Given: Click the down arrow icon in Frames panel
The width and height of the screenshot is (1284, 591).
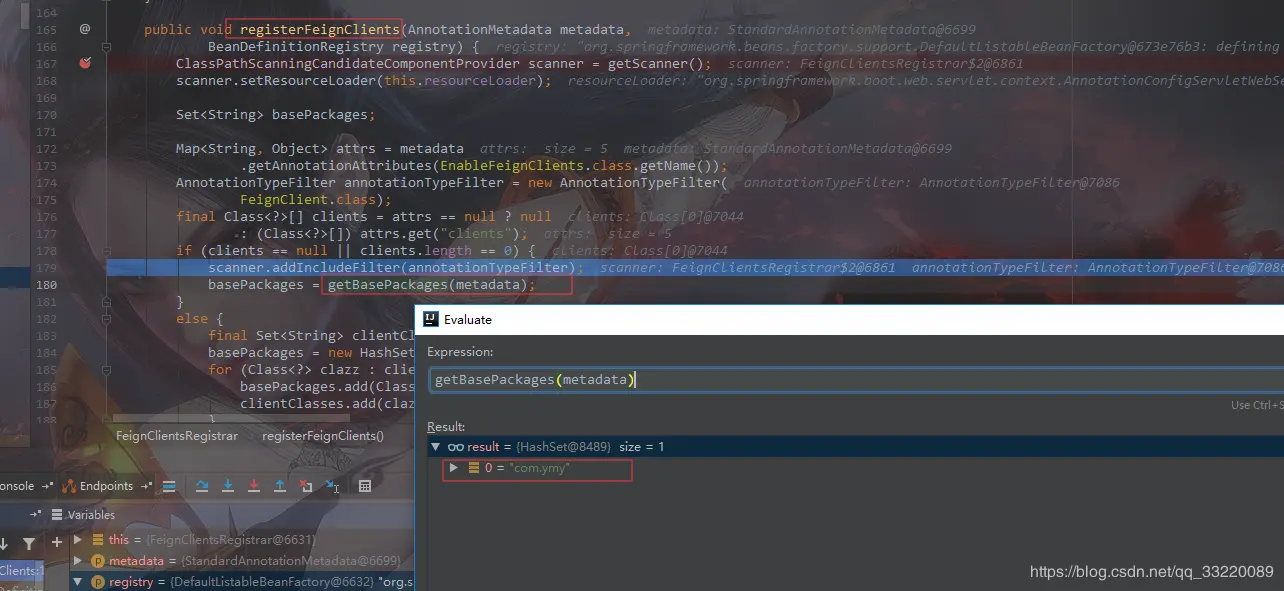Looking at the screenshot, I should 4,543.
